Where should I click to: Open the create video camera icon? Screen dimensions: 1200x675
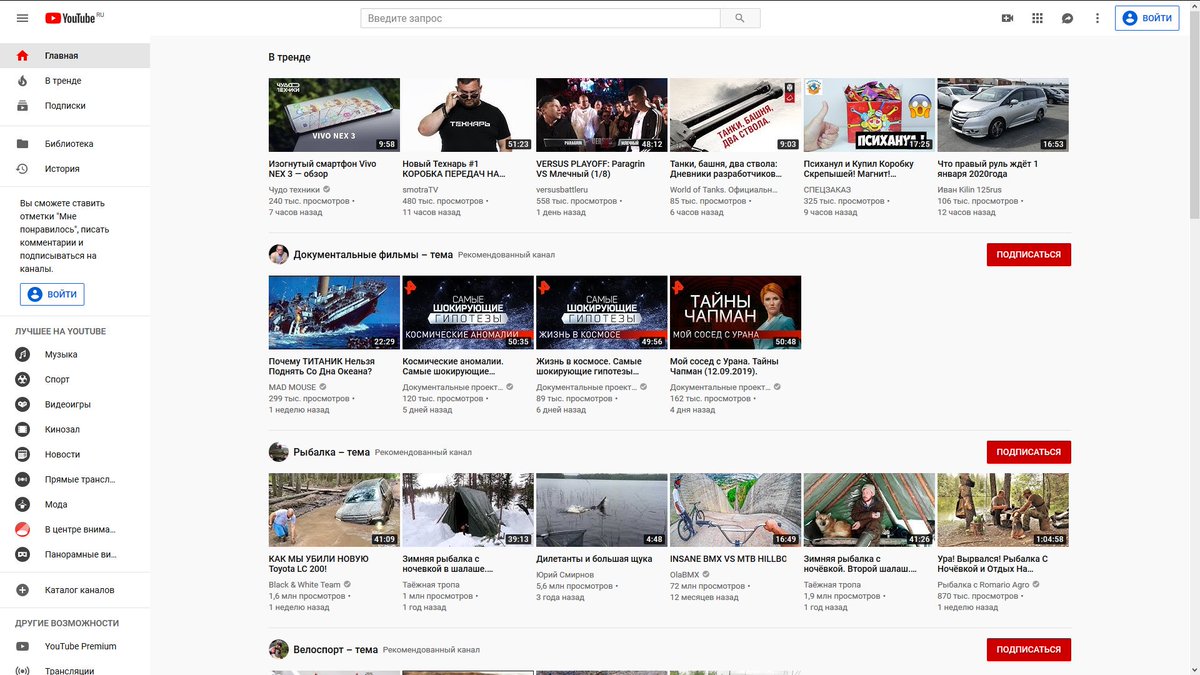(x=1007, y=18)
